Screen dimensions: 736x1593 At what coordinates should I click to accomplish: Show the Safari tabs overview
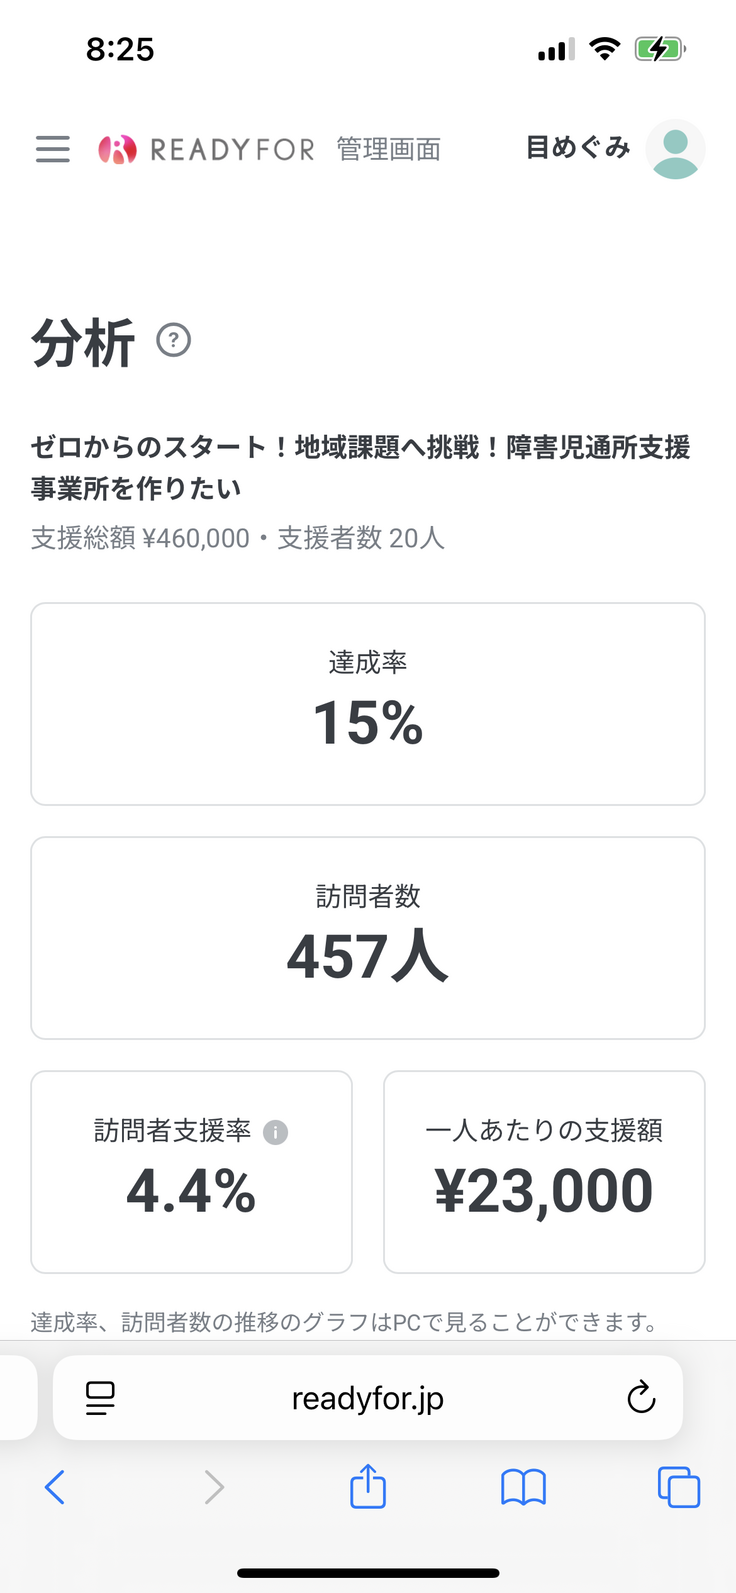coord(678,1487)
